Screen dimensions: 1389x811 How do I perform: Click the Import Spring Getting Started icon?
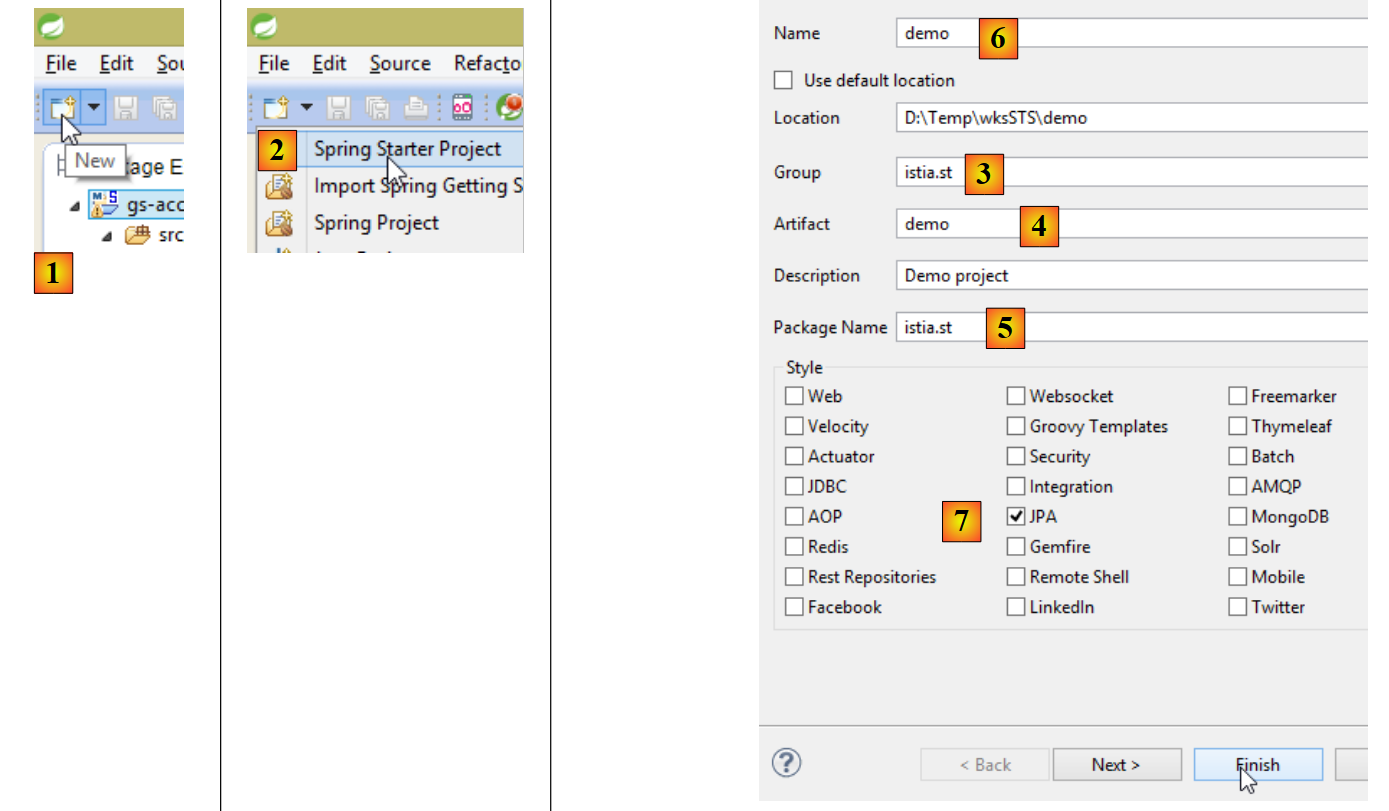278,186
